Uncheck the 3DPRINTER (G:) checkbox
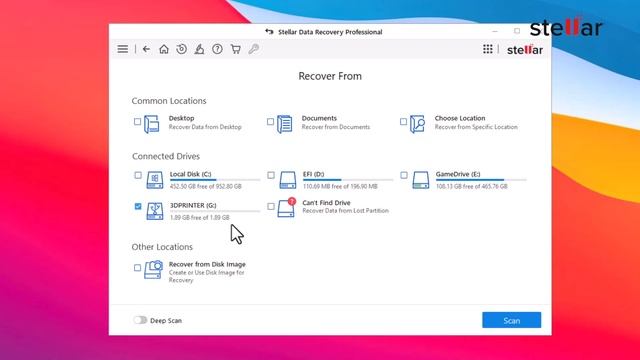The width and height of the screenshot is (640, 360). (138, 206)
